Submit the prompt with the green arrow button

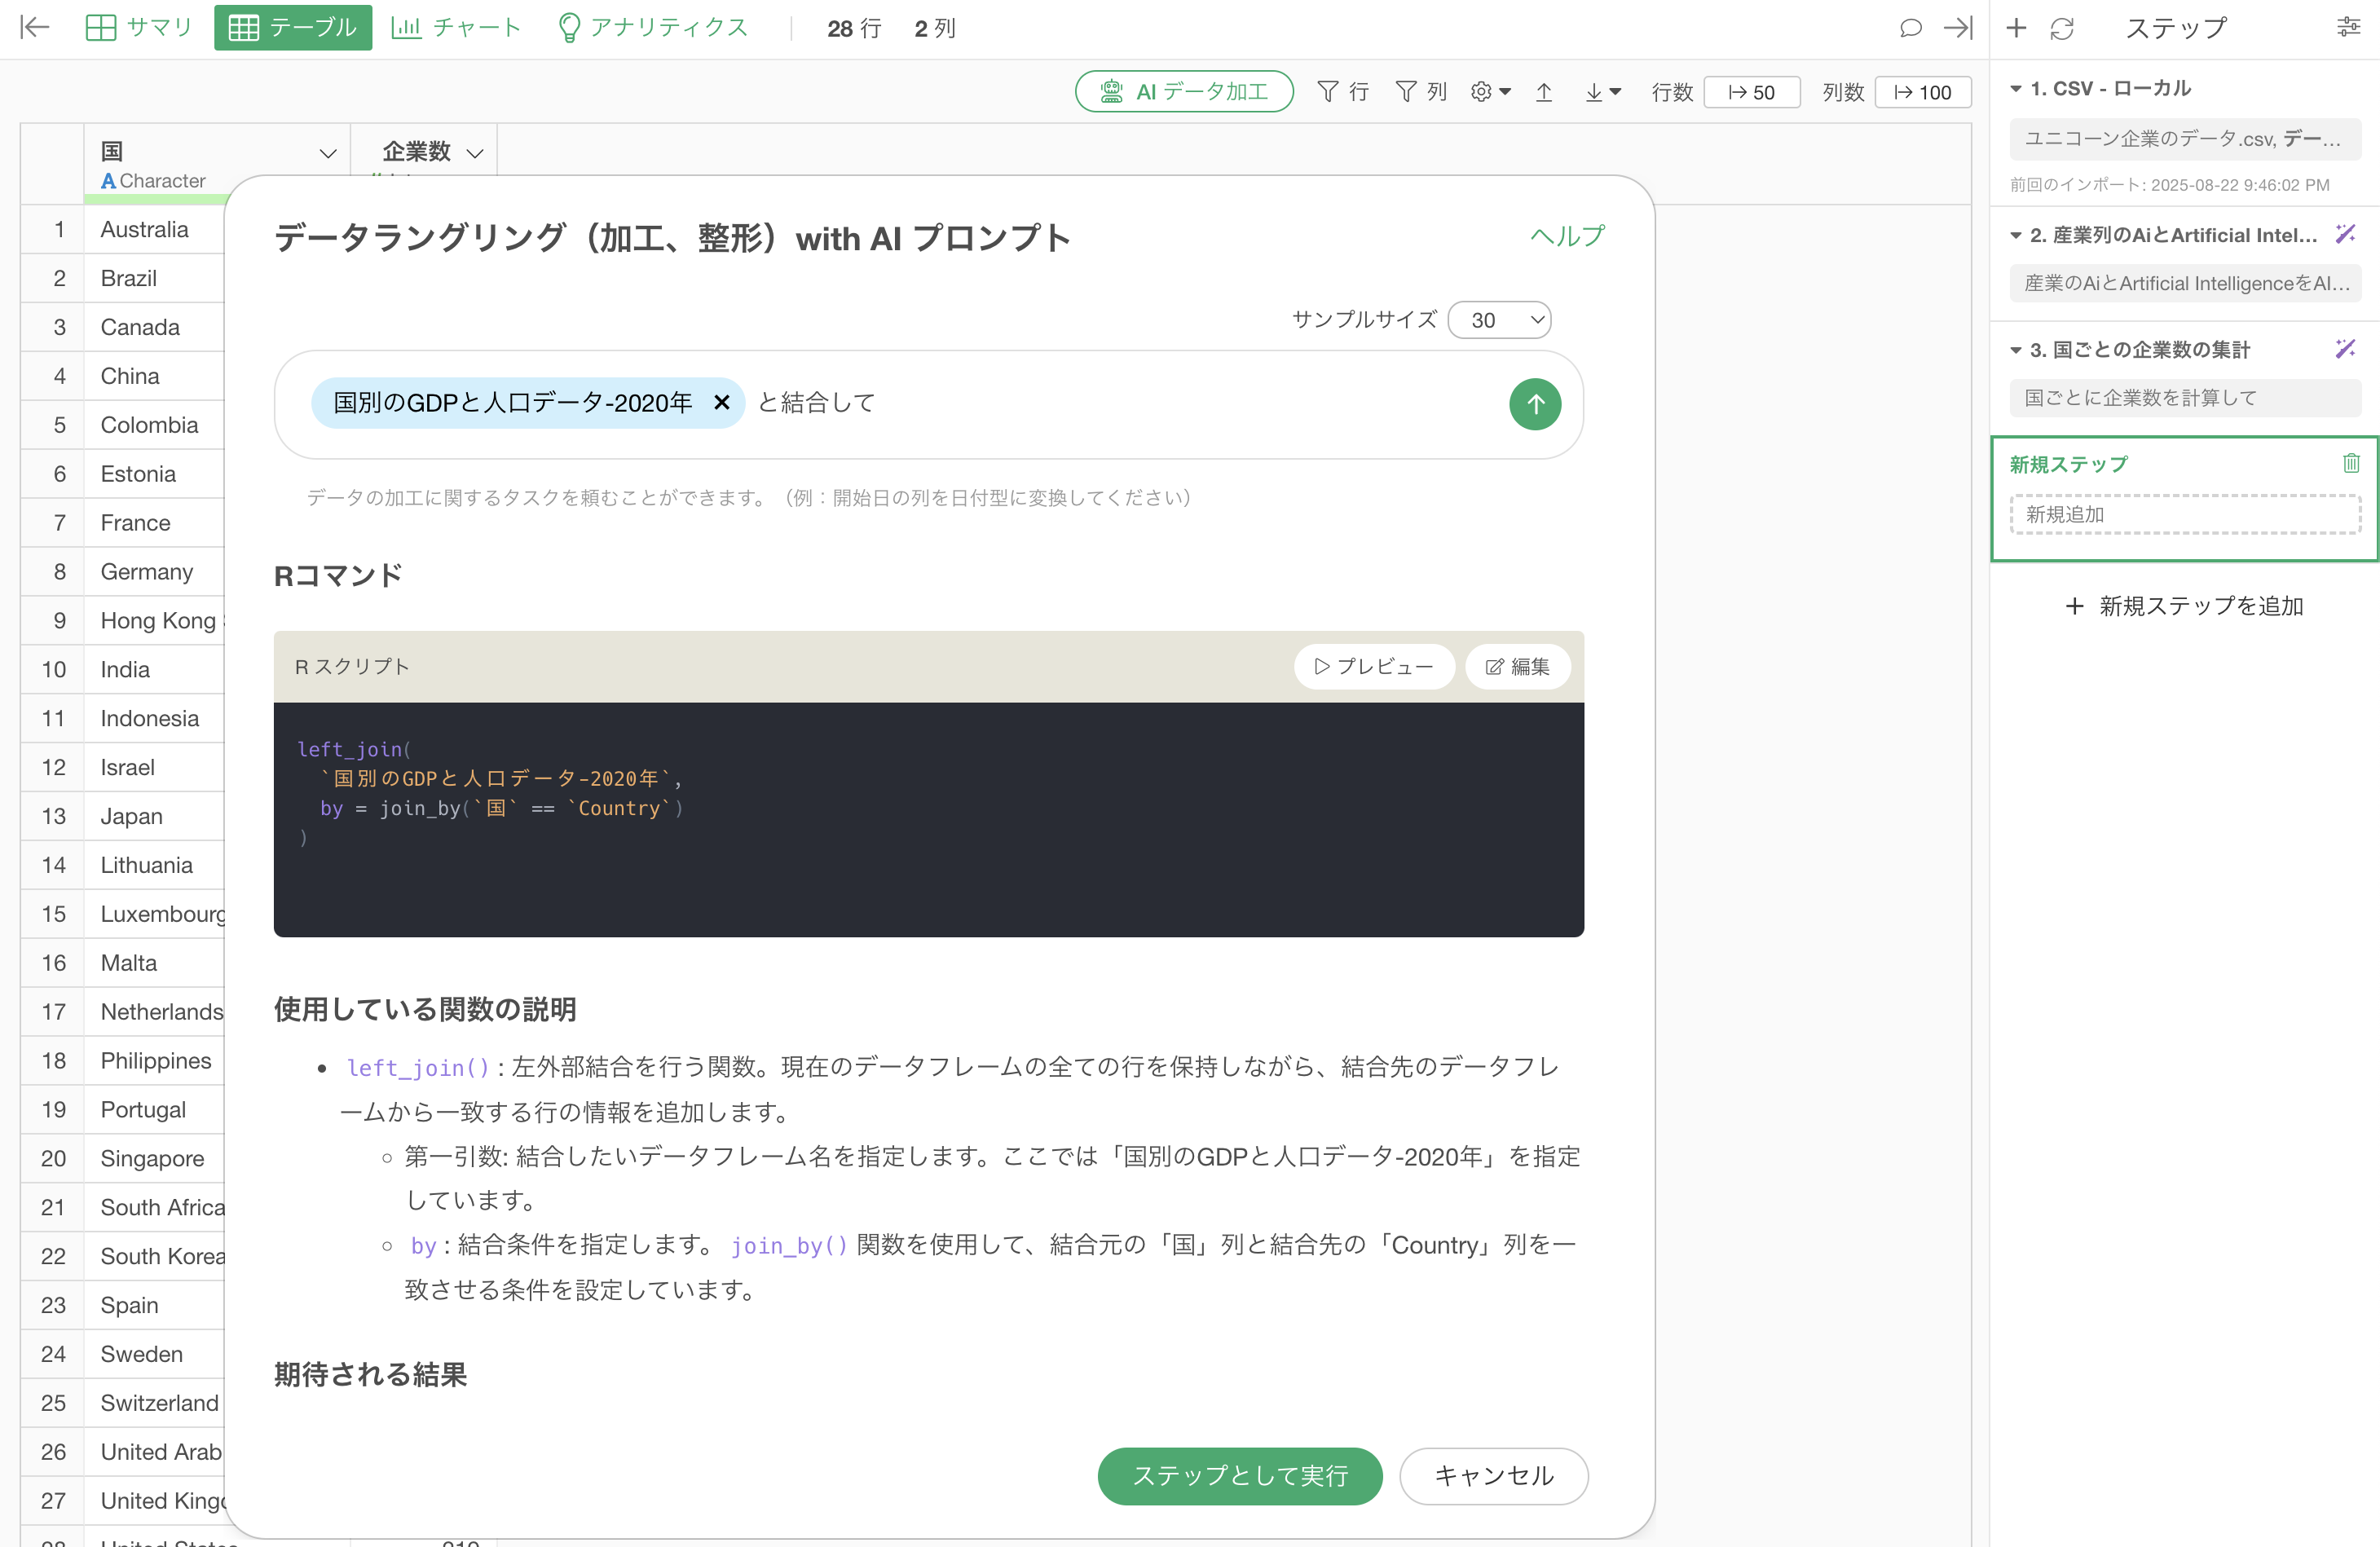point(1535,404)
